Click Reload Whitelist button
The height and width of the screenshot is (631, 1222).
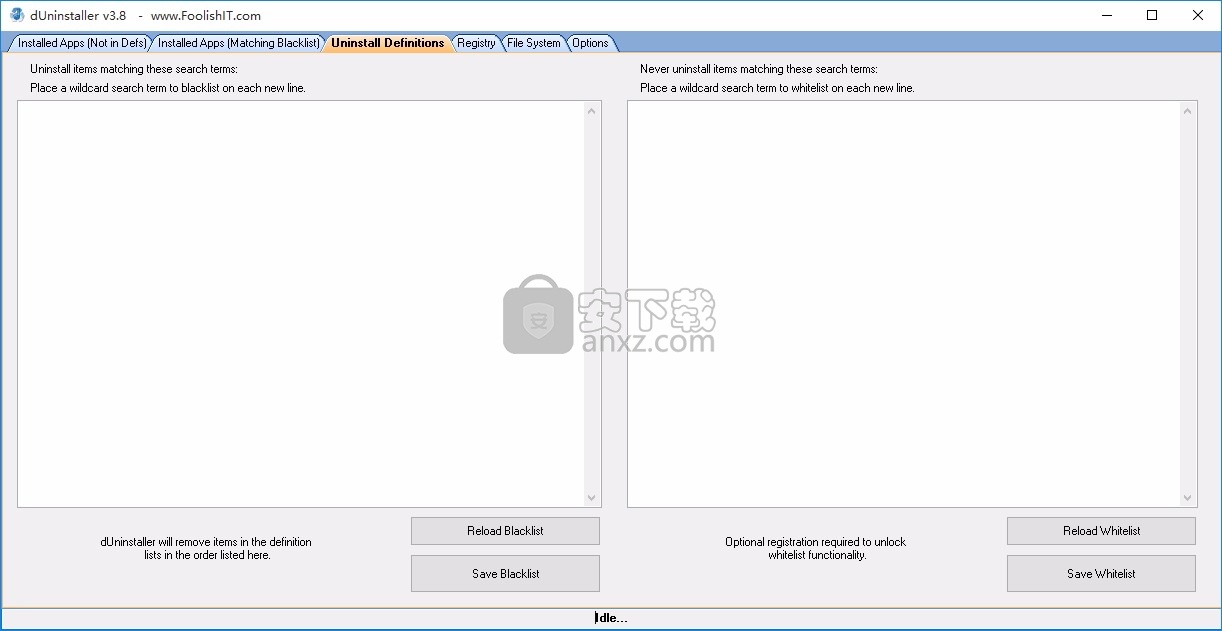pyautogui.click(x=1101, y=531)
